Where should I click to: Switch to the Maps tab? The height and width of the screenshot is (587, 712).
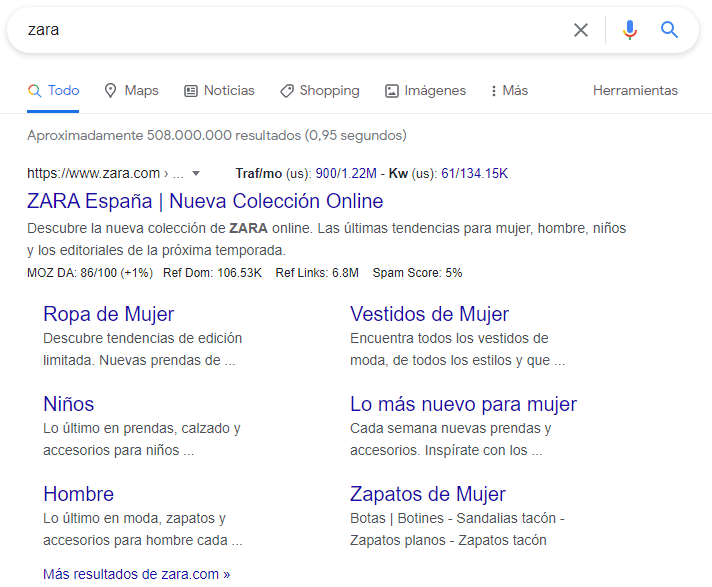[x=132, y=90]
